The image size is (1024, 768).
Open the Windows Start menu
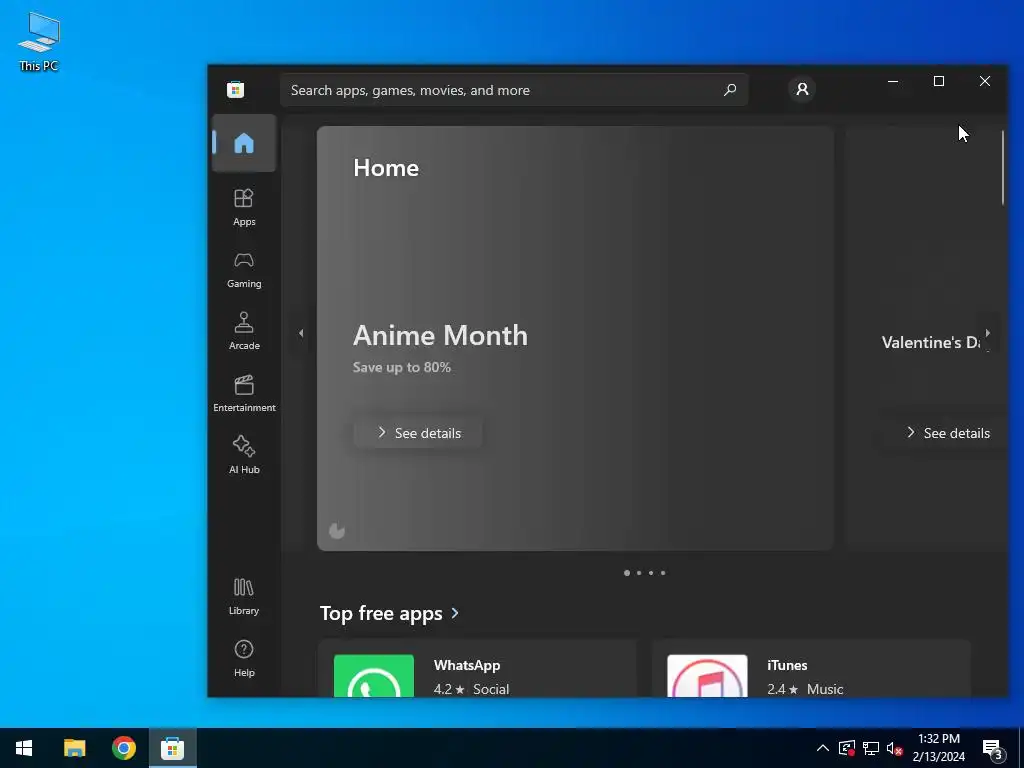click(x=24, y=748)
